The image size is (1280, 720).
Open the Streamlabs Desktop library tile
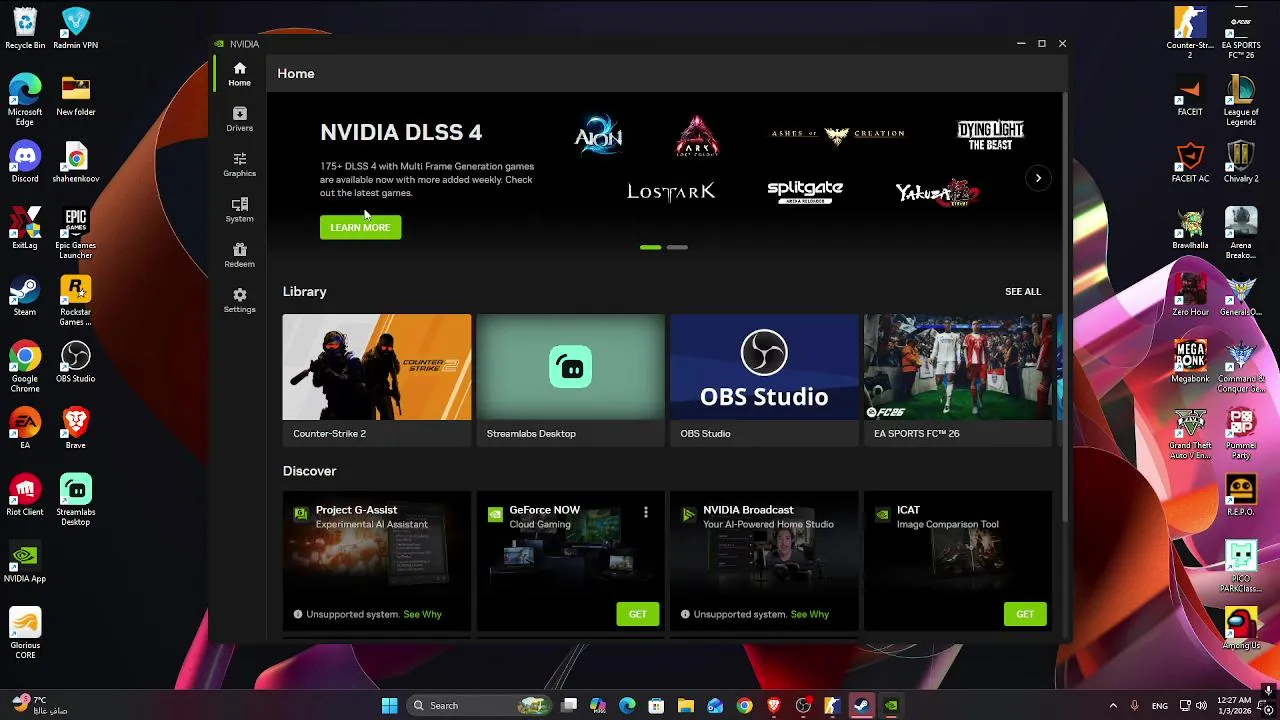(x=570, y=380)
